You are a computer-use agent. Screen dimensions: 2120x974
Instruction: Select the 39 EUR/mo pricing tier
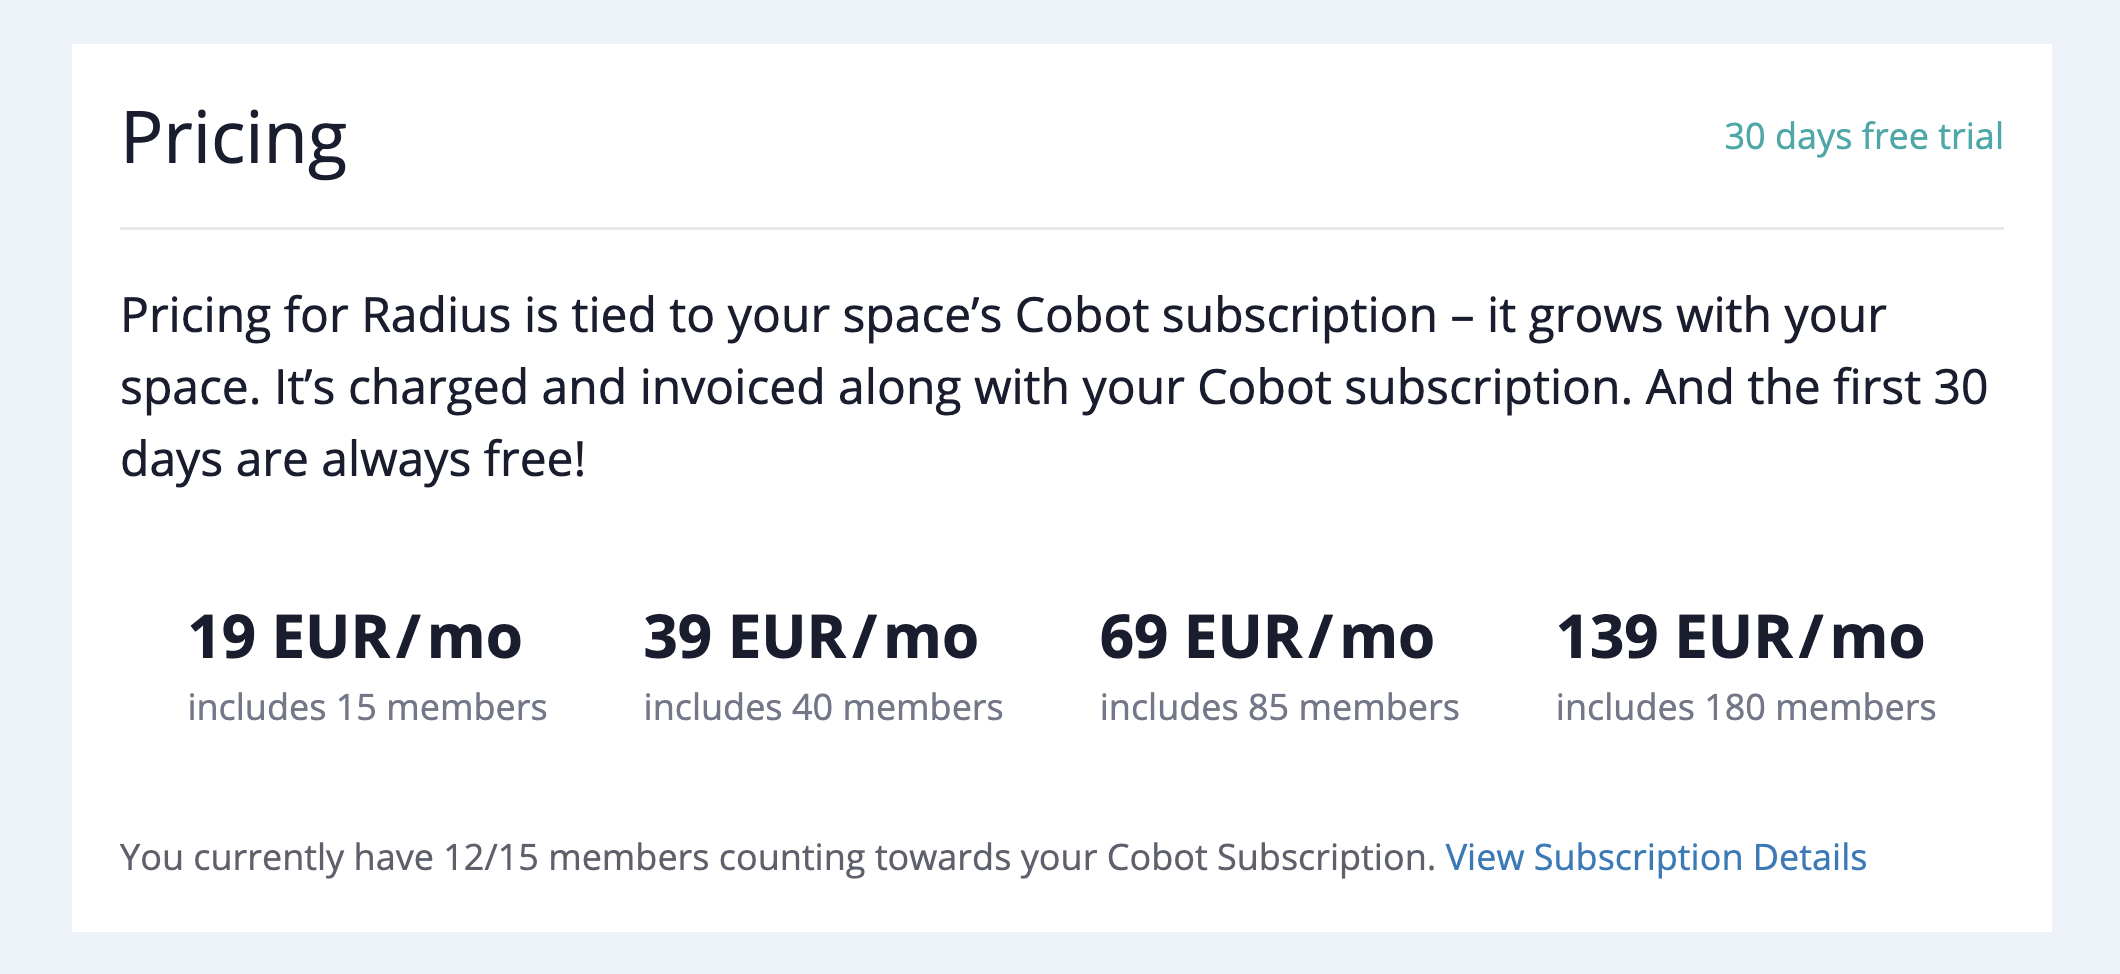click(811, 637)
